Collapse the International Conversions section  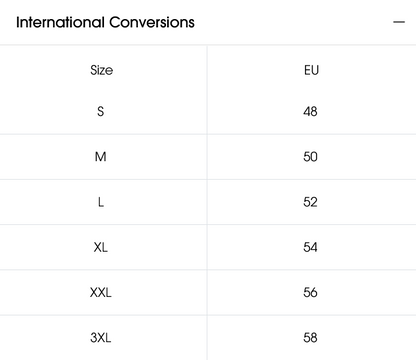(399, 22)
